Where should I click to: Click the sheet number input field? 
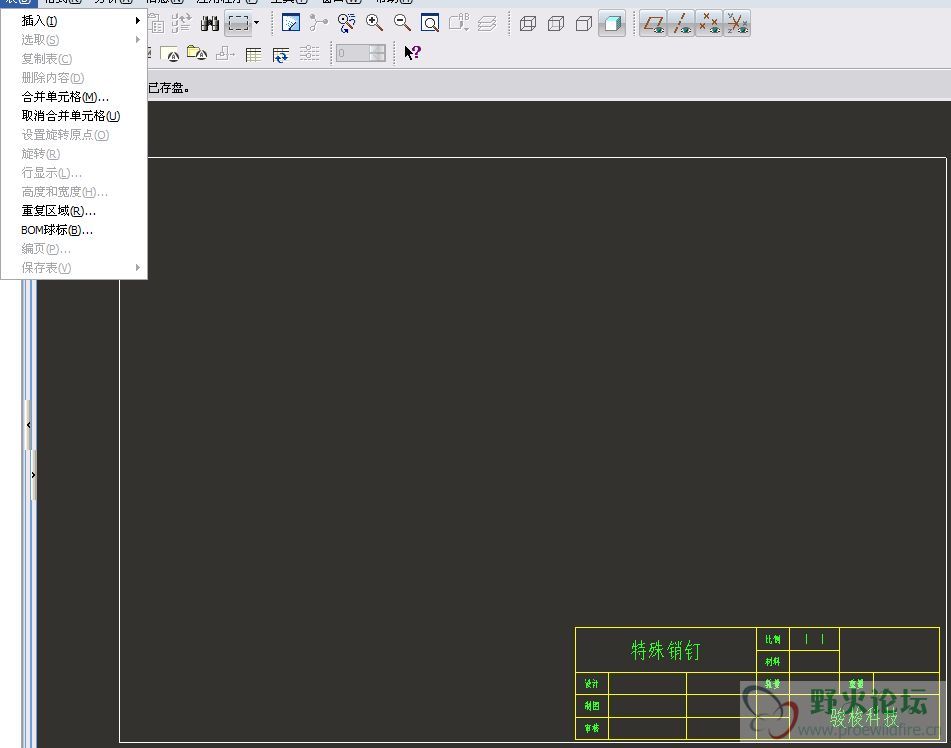click(352, 53)
